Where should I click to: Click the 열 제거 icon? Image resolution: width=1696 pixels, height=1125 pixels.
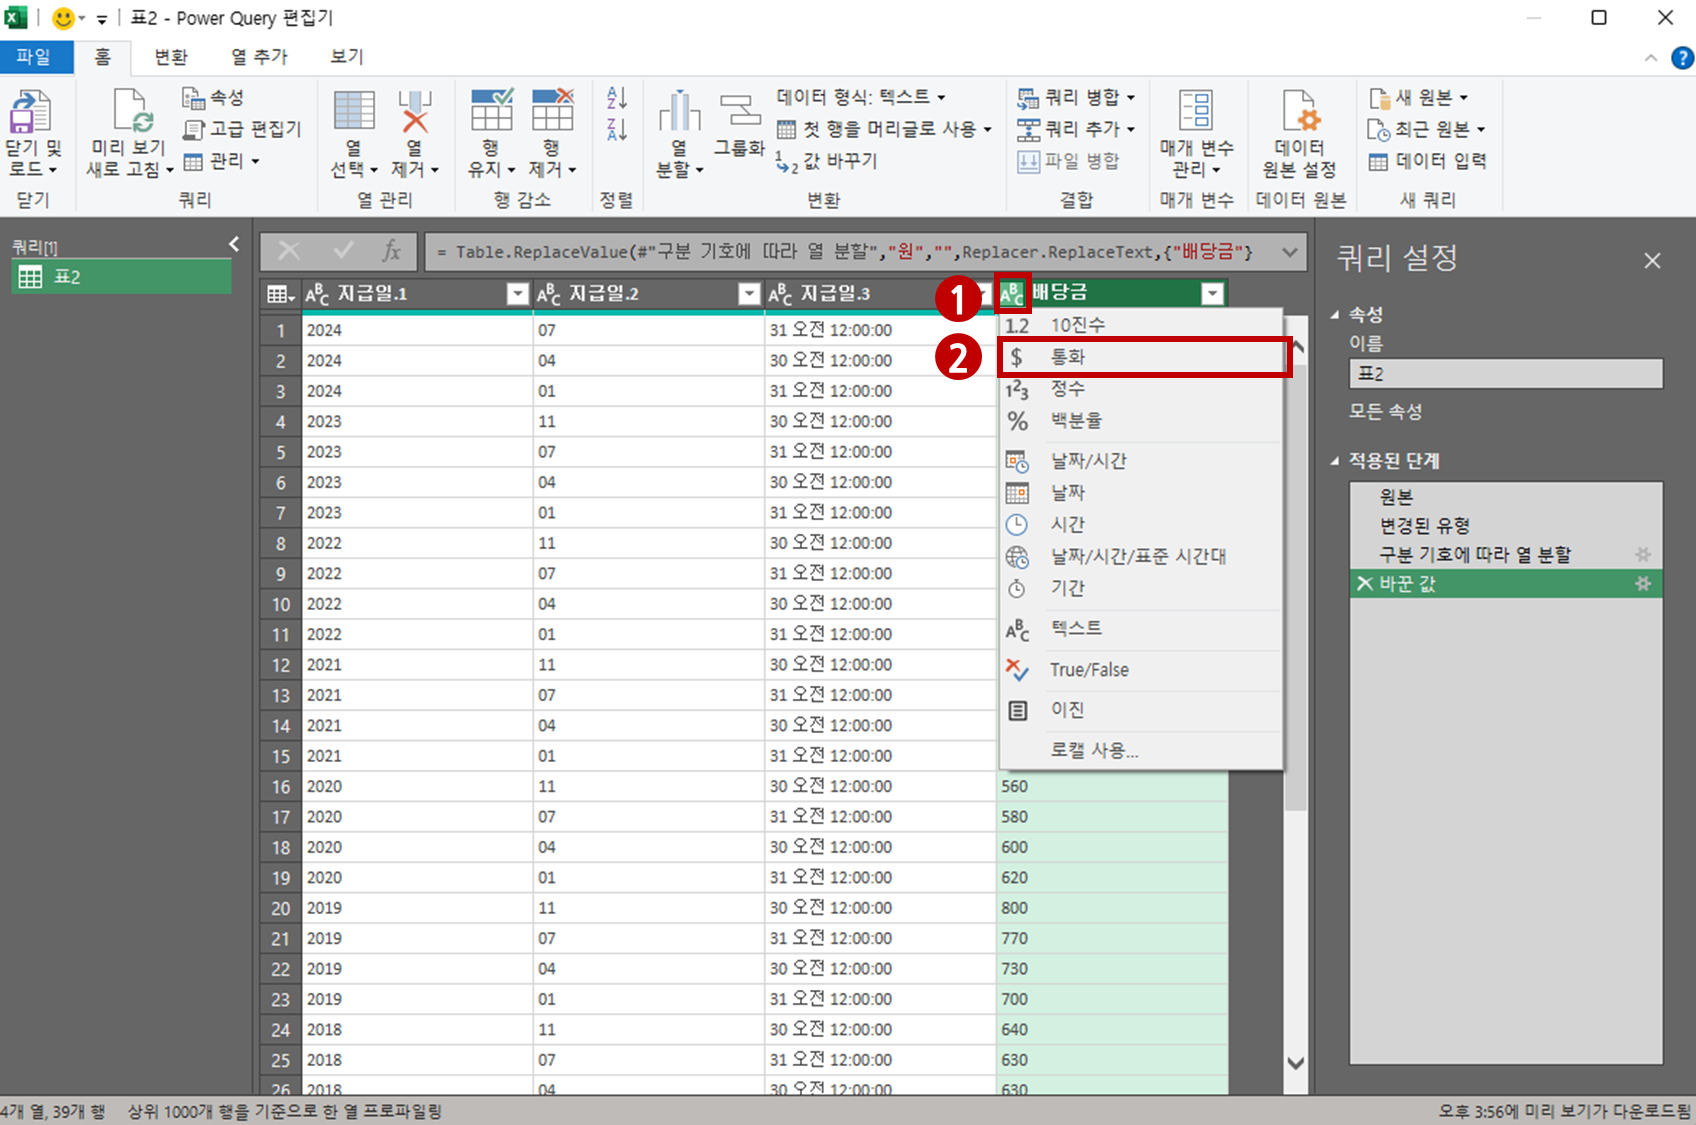tap(414, 110)
